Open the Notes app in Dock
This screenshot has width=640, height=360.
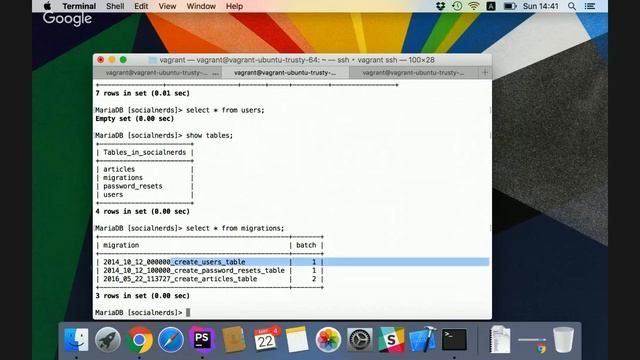(x=297, y=340)
